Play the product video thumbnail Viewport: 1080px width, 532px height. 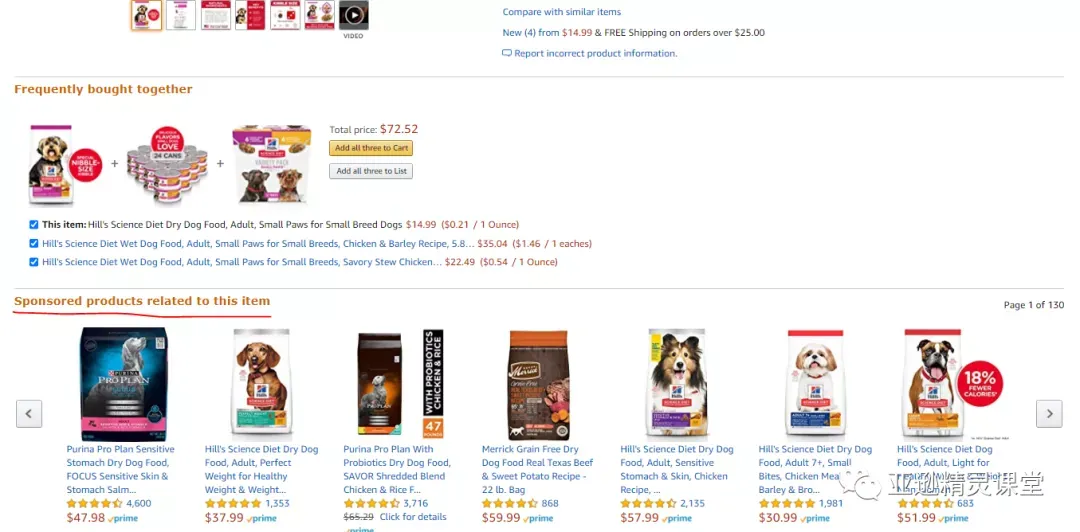[x=353, y=15]
